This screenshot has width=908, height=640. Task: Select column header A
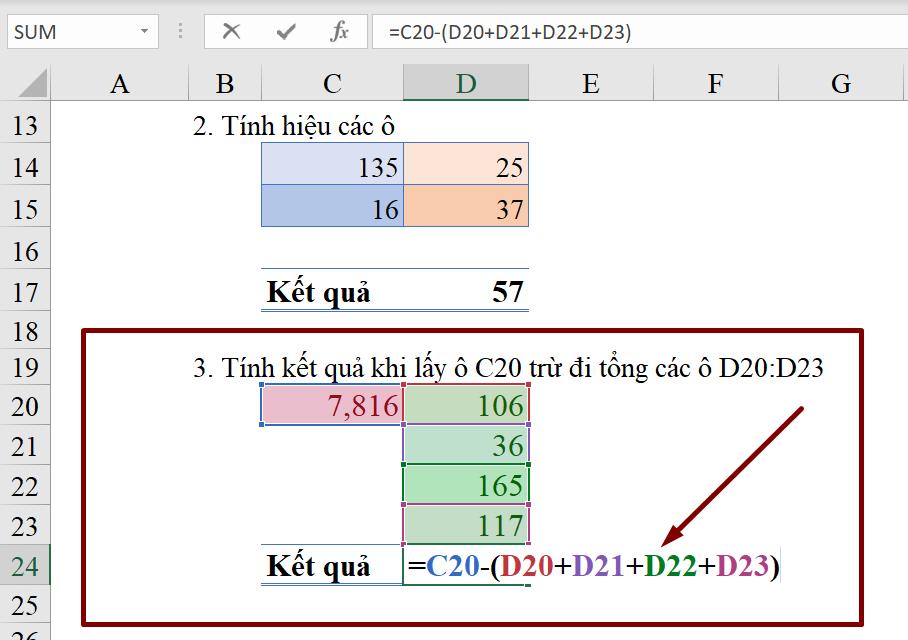[119, 83]
